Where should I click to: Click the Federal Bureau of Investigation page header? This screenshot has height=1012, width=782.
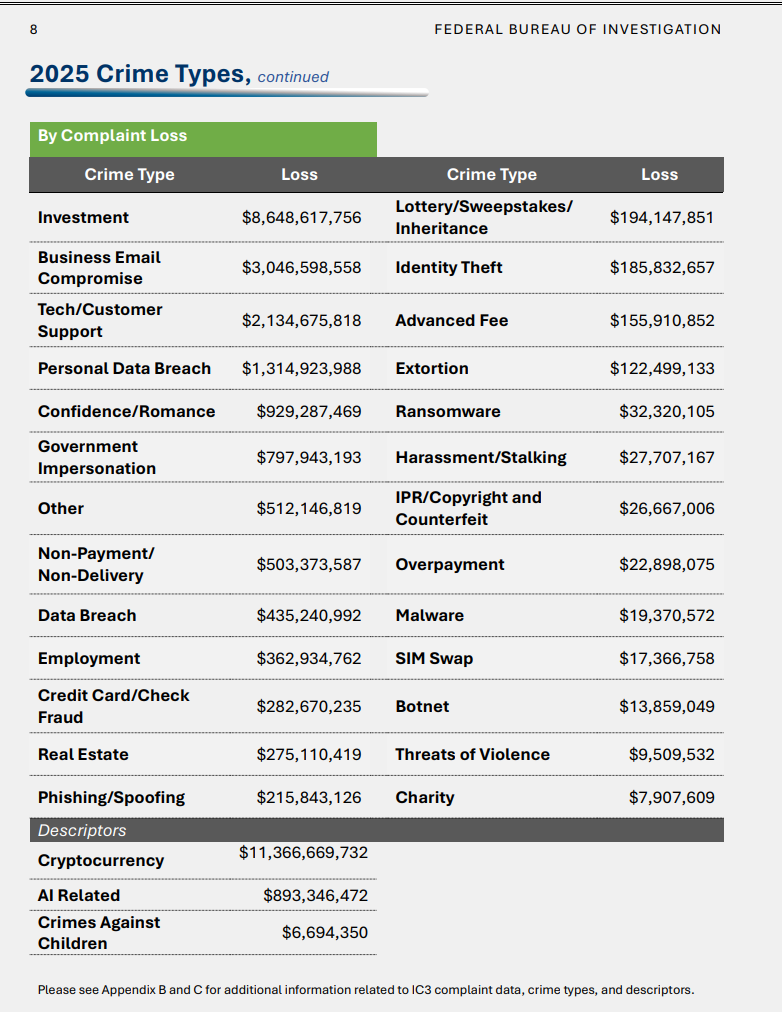click(577, 30)
